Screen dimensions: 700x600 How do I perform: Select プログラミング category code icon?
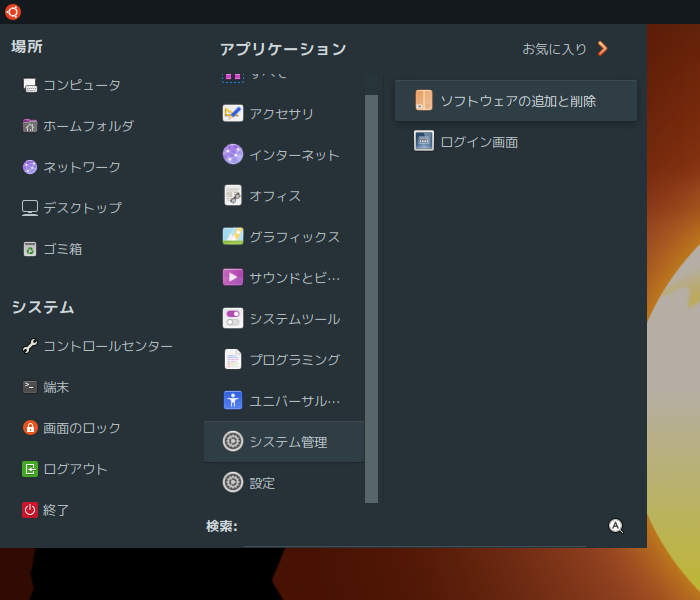[x=233, y=359]
